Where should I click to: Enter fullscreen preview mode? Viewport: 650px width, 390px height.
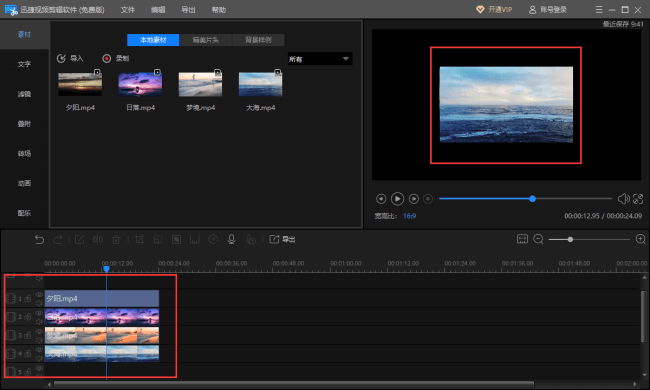click(638, 199)
